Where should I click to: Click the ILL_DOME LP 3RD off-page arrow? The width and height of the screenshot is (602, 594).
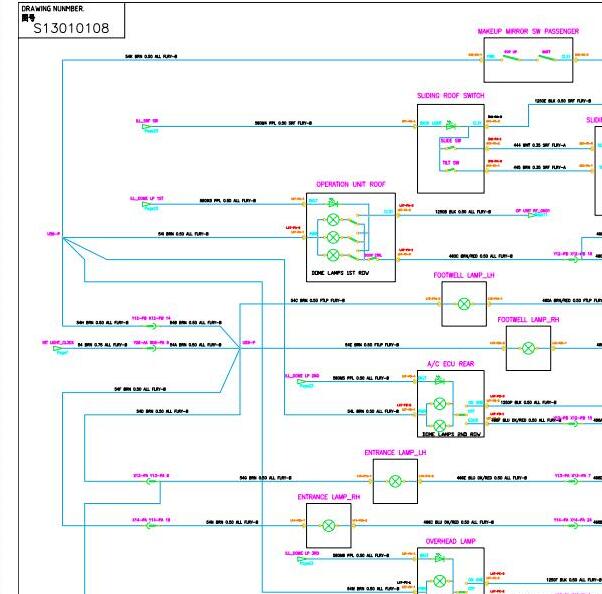tap(303, 559)
